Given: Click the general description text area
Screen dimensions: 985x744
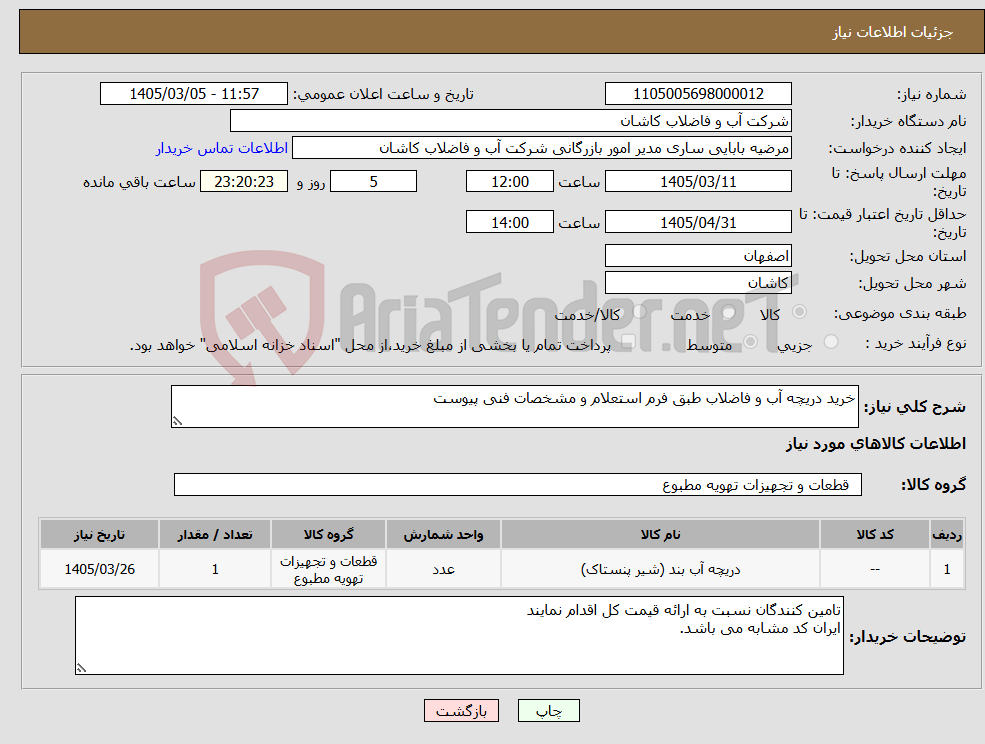Looking at the screenshot, I should (514, 407).
